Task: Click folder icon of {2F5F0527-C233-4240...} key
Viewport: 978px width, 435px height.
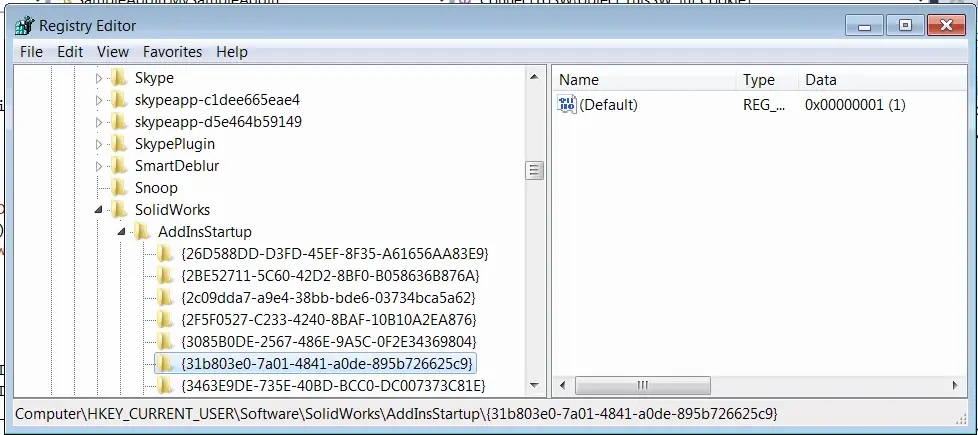Action: tap(165, 320)
